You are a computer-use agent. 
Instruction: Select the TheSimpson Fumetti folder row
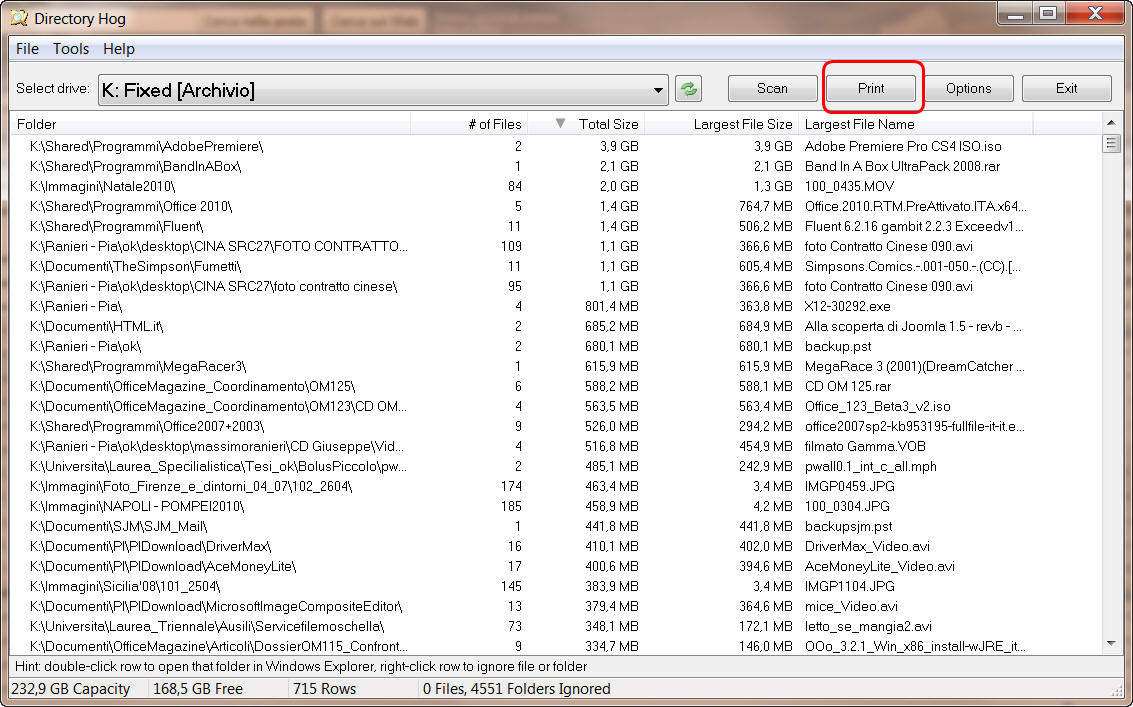pos(200,266)
